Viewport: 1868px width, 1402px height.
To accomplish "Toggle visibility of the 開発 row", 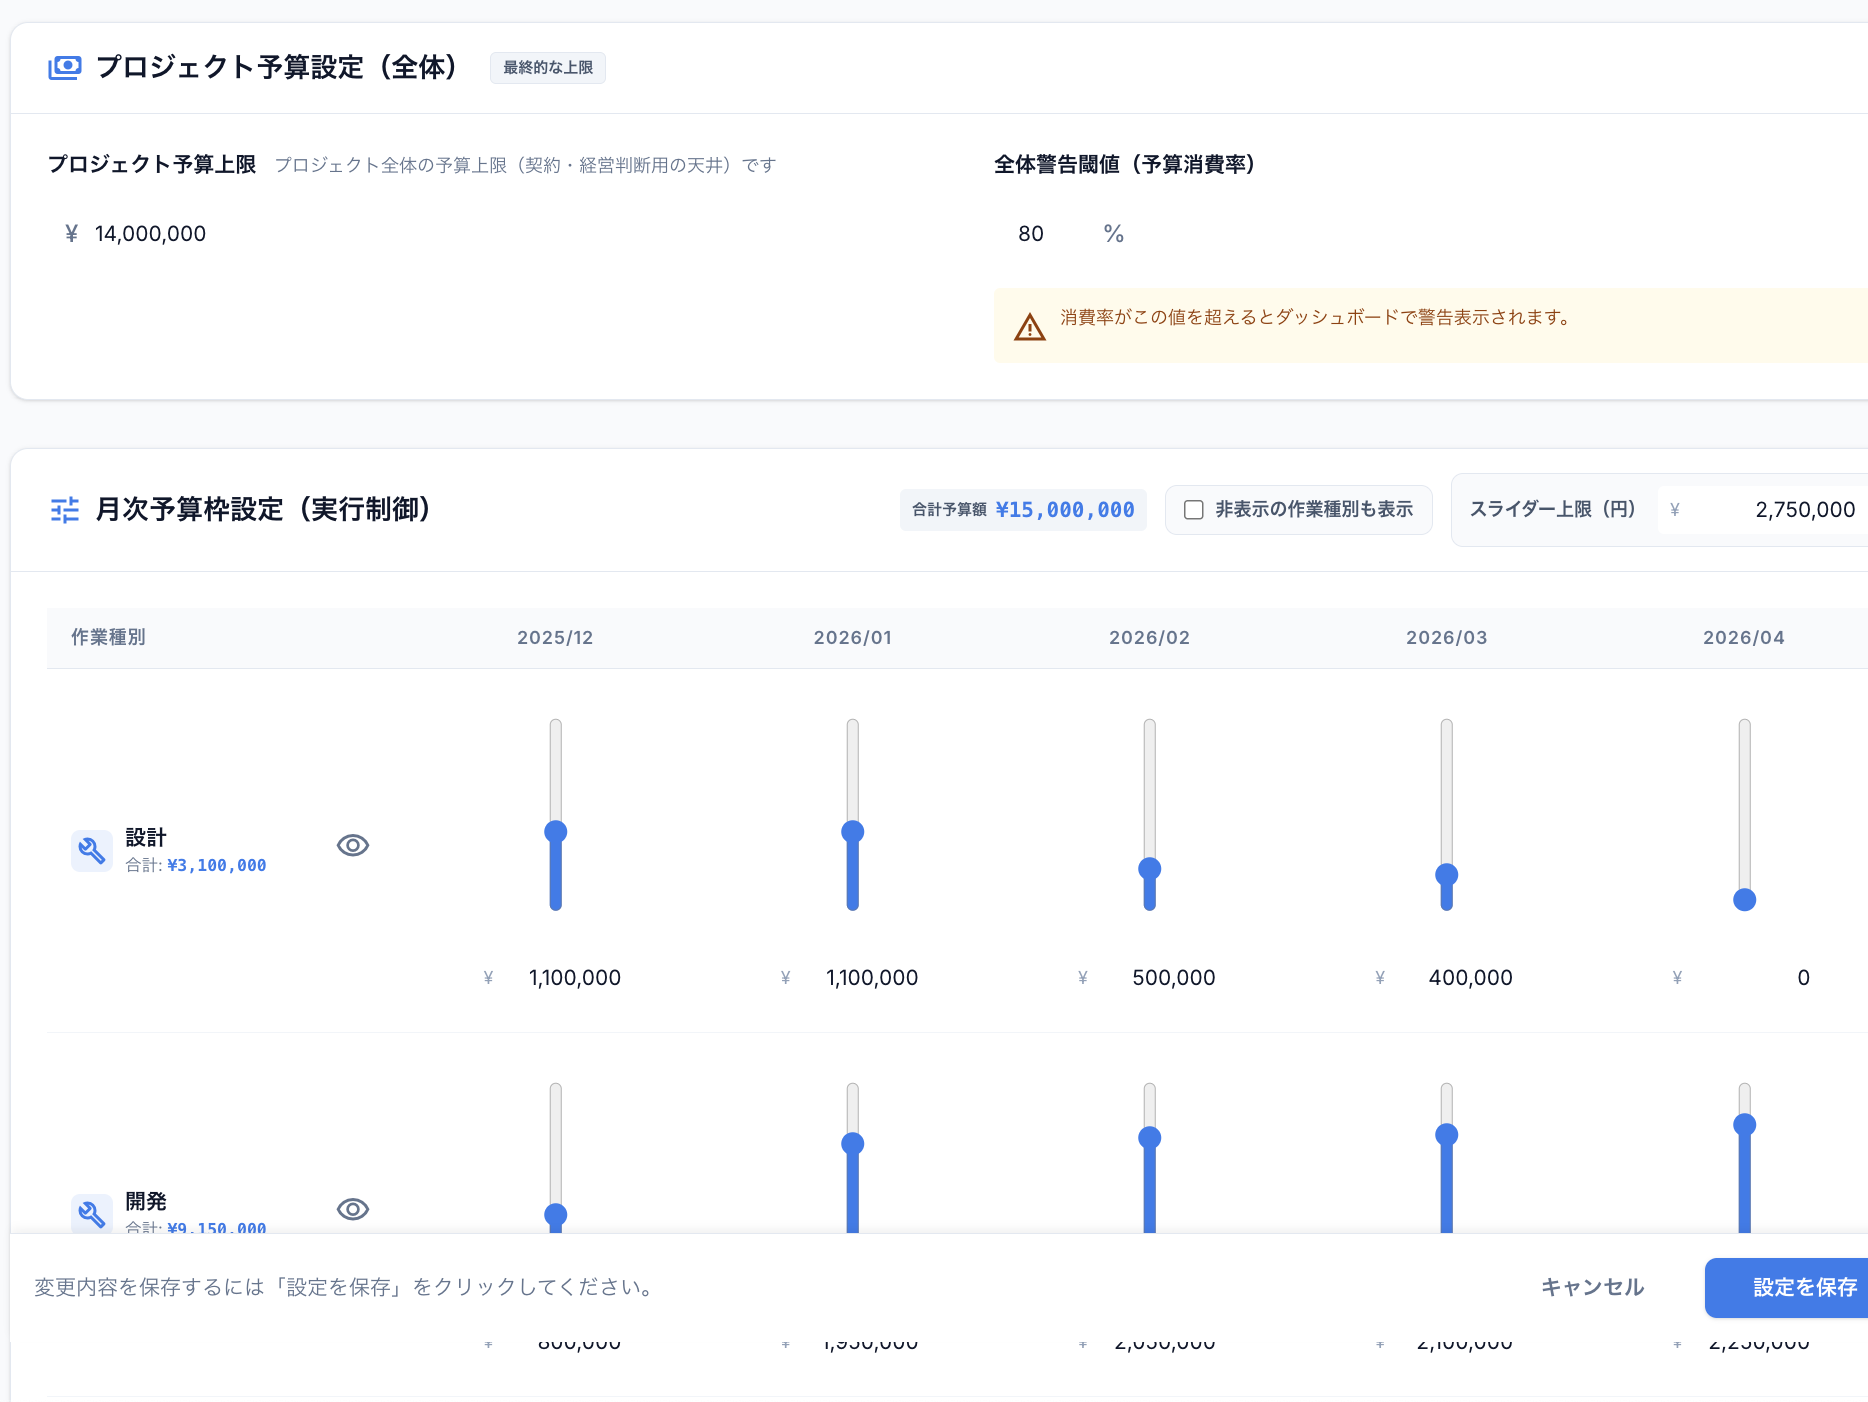I will [x=352, y=1209].
